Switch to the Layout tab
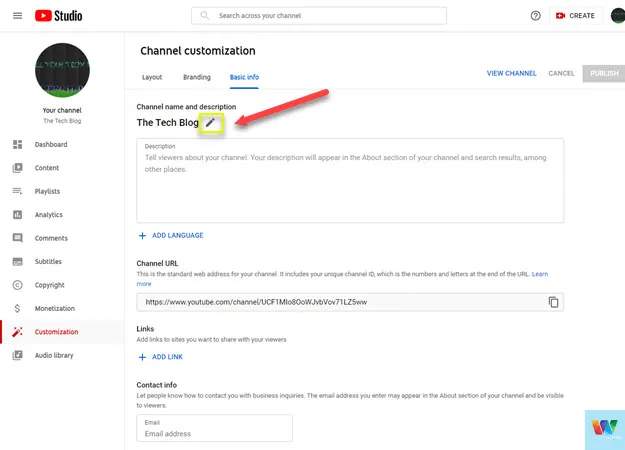Viewport: 625px width, 450px height. coord(151,77)
